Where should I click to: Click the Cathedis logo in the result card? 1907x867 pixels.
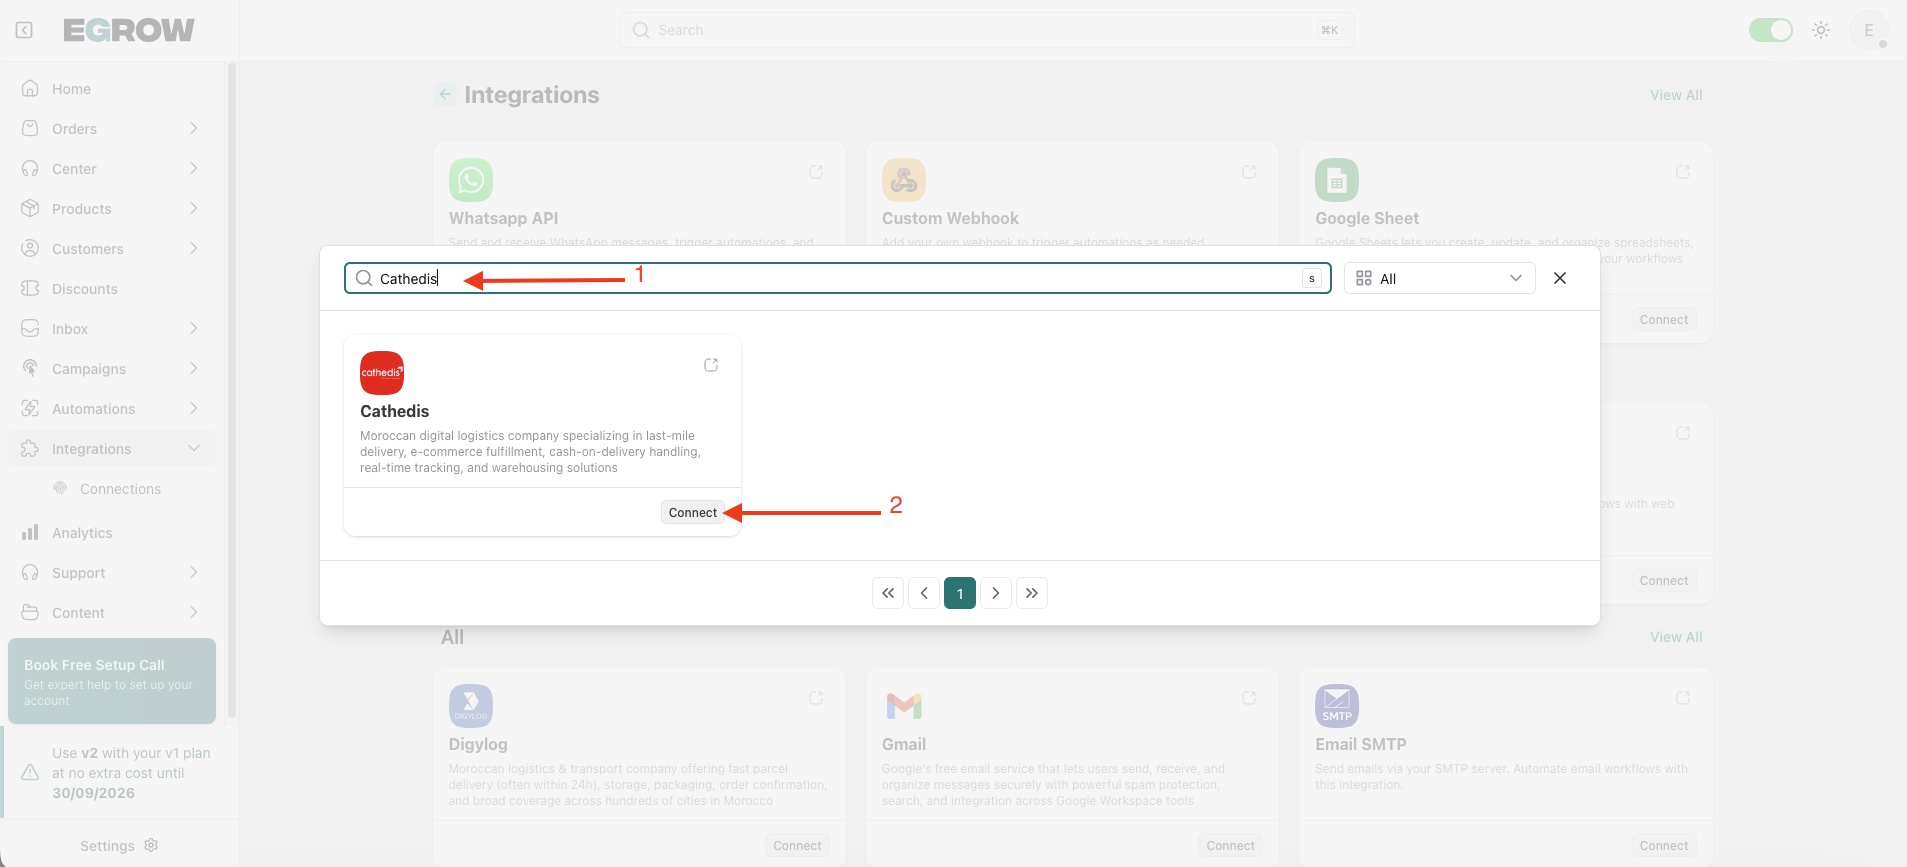(382, 373)
